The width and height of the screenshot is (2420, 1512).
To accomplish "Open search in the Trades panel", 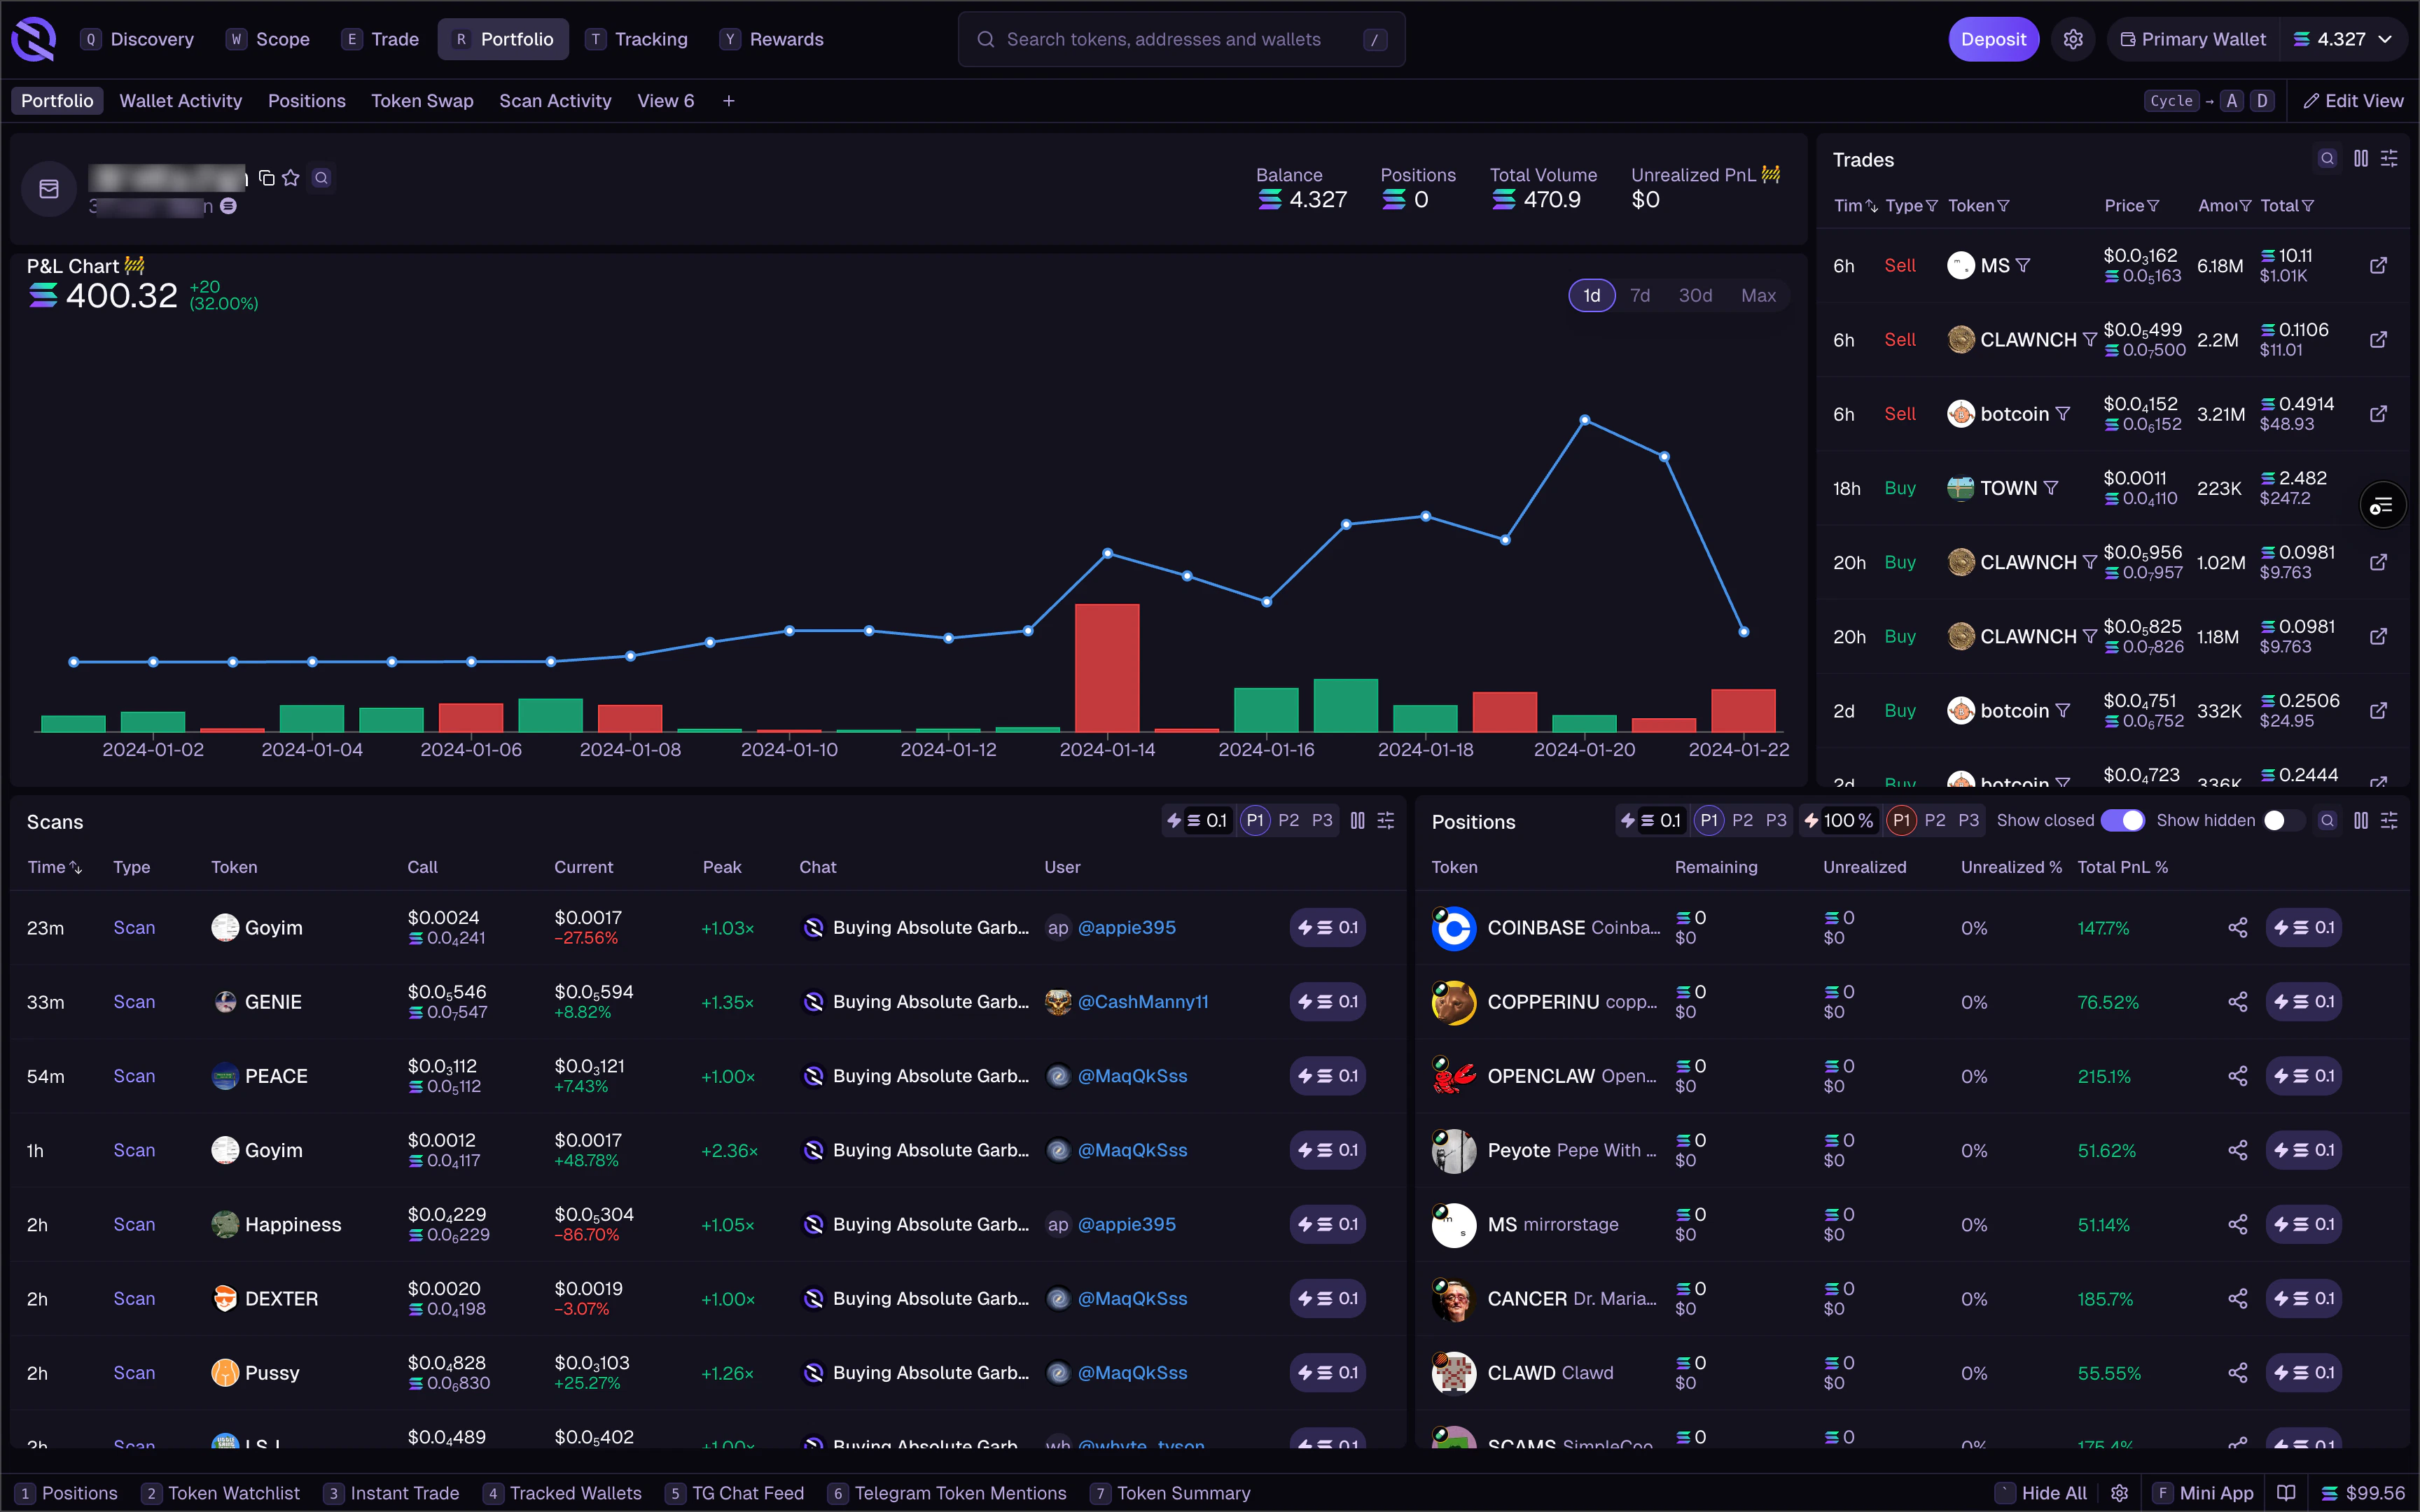I will [x=2327, y=158].
